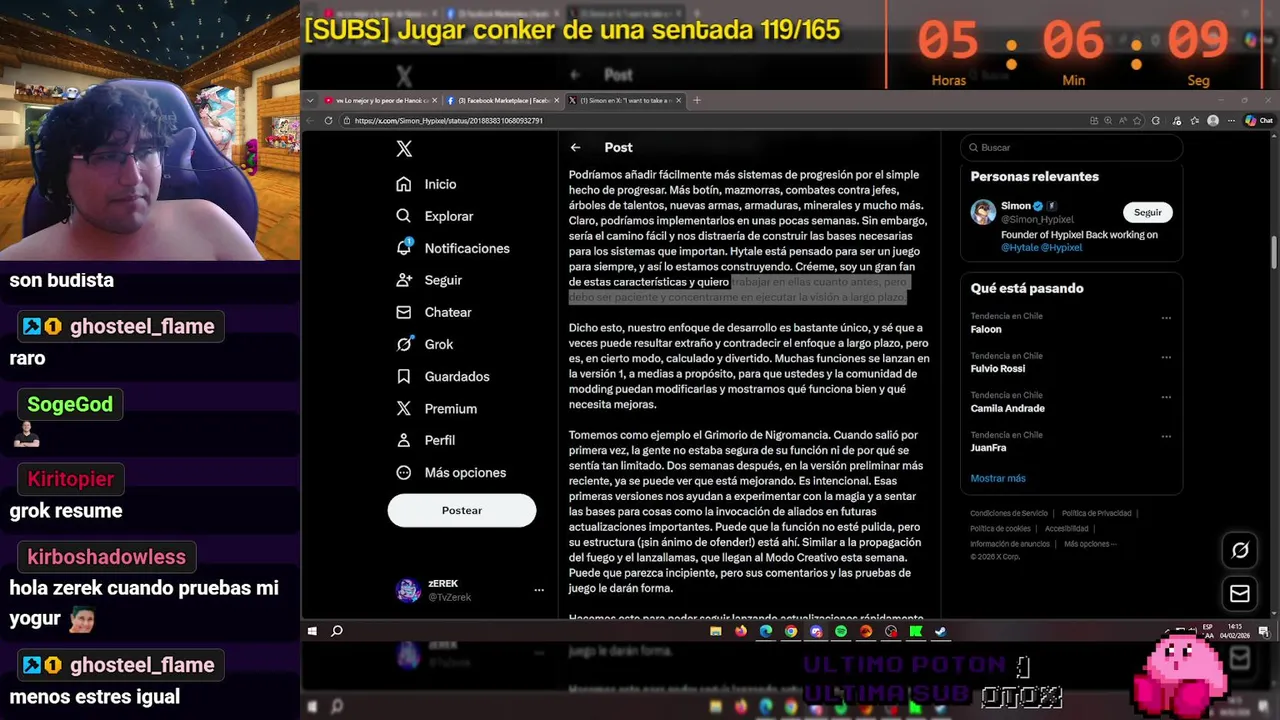The height and width of the screenshot is (720, 1280).
Task: Open account menu dots next to zEREK
Action: tap(539, 590)
